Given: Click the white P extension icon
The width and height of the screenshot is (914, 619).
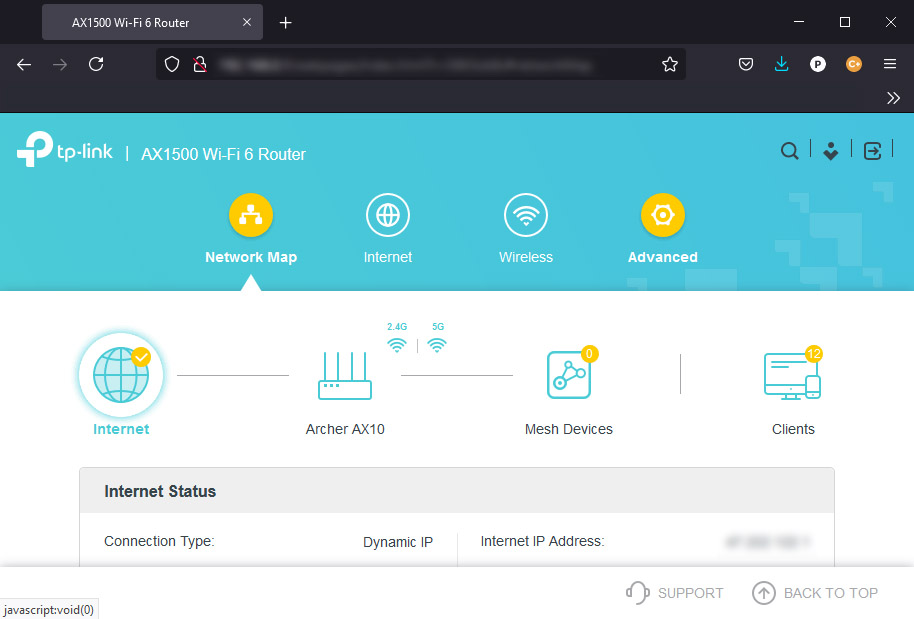Looking at the screenshot, I should (x=818, y=64).
